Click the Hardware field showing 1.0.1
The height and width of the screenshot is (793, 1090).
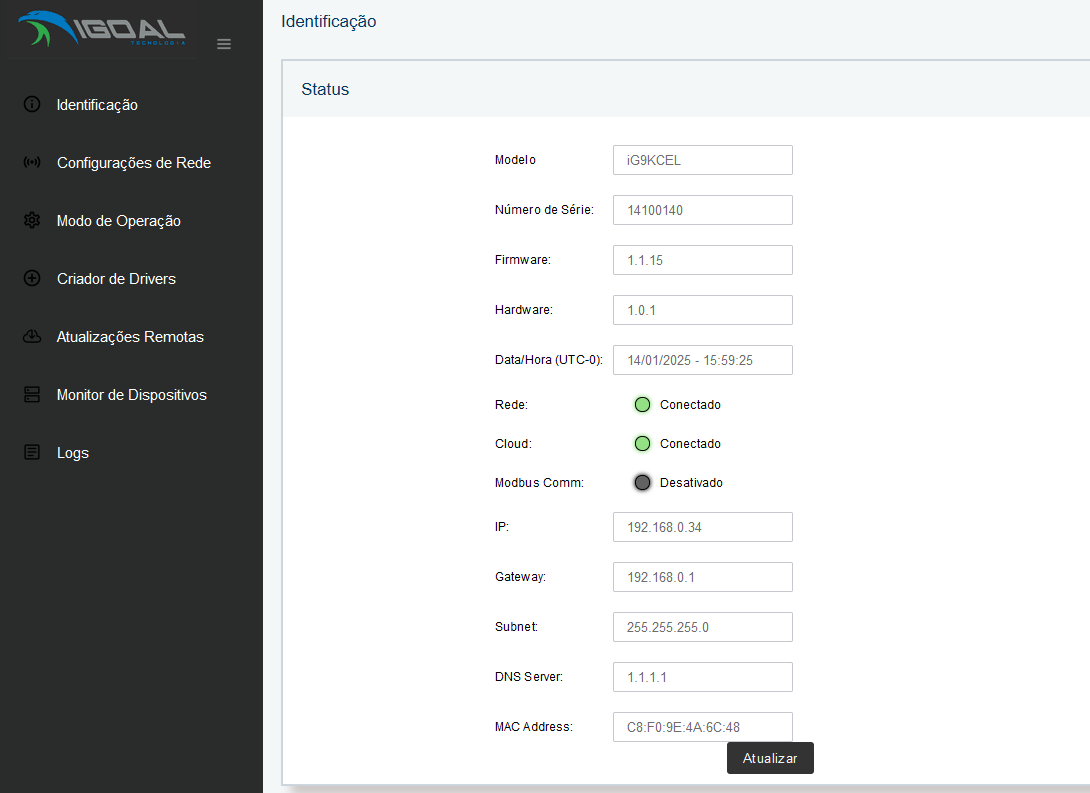(x=703, y=310)
